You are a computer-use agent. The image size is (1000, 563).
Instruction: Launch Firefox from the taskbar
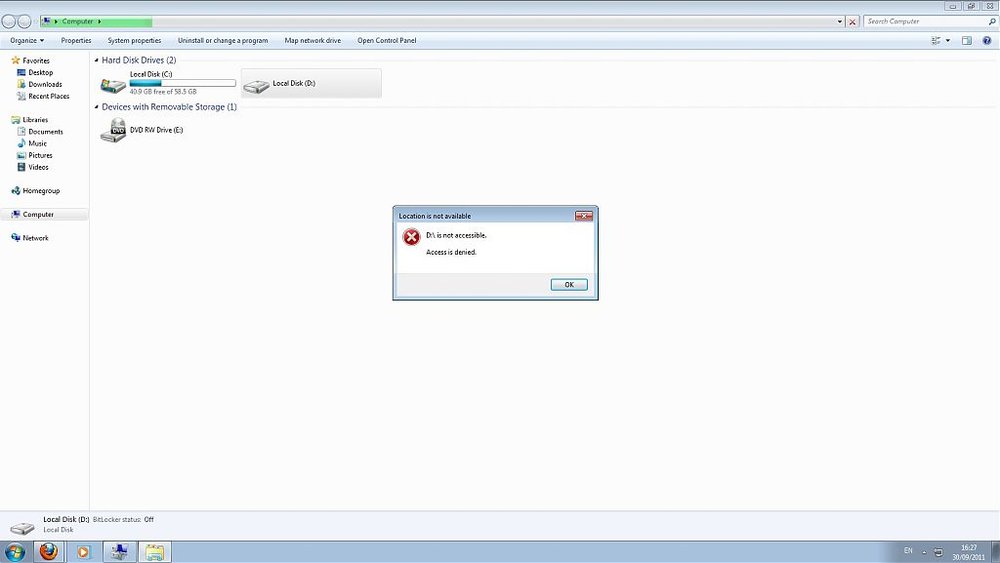tap(48, 551)
